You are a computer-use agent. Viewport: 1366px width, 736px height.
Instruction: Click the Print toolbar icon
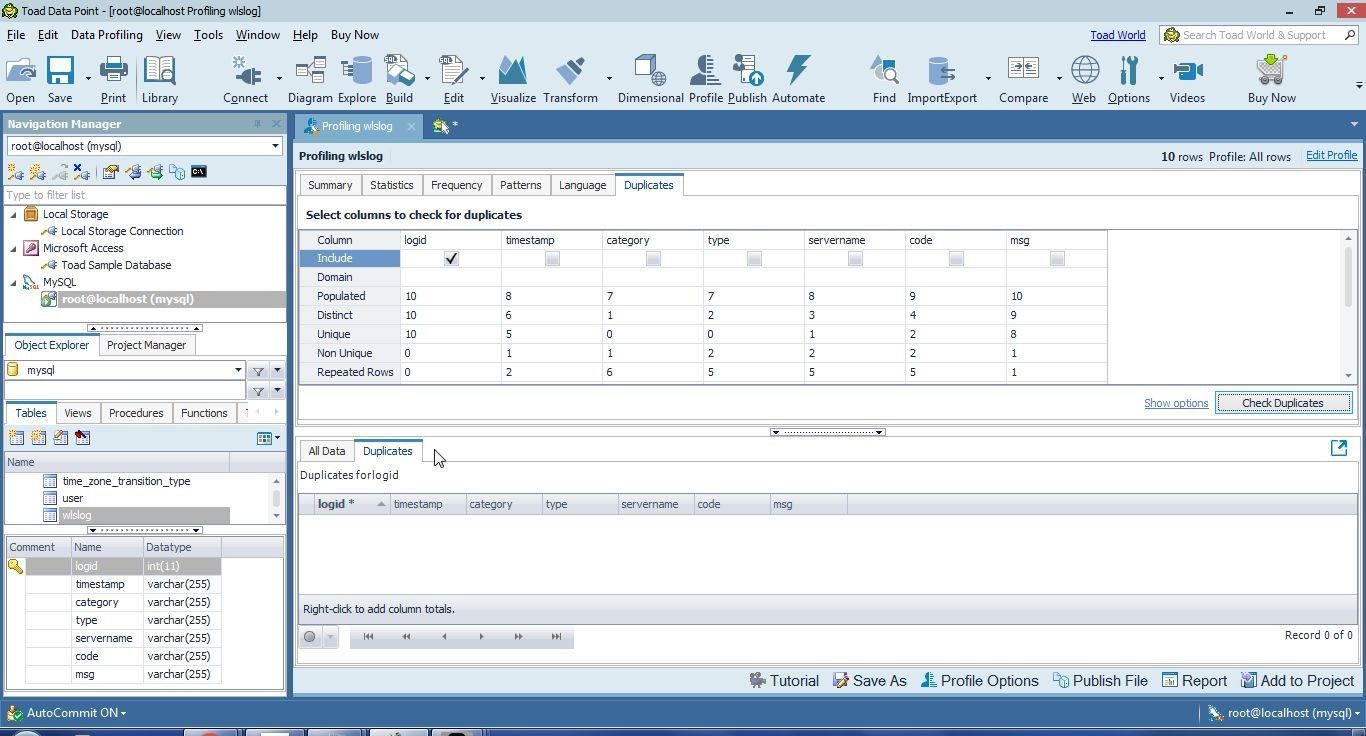coord(113,79)
